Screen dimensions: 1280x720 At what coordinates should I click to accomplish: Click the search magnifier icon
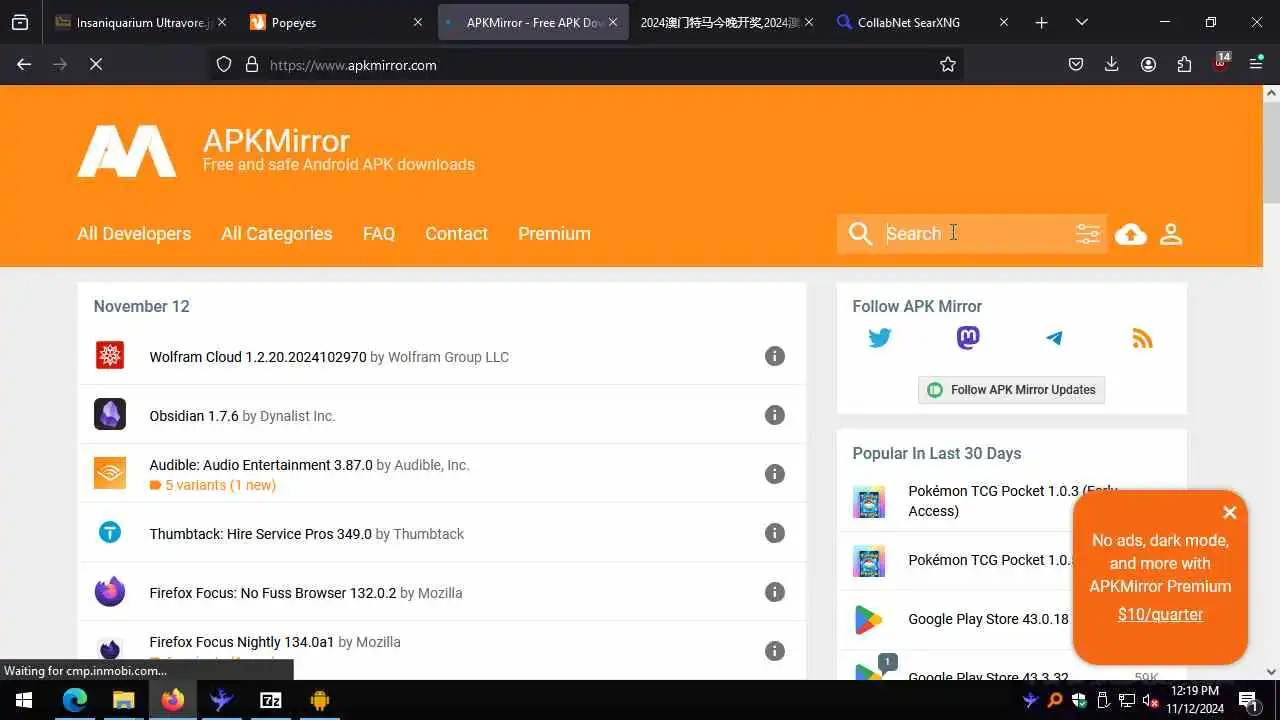pos(860,234)
